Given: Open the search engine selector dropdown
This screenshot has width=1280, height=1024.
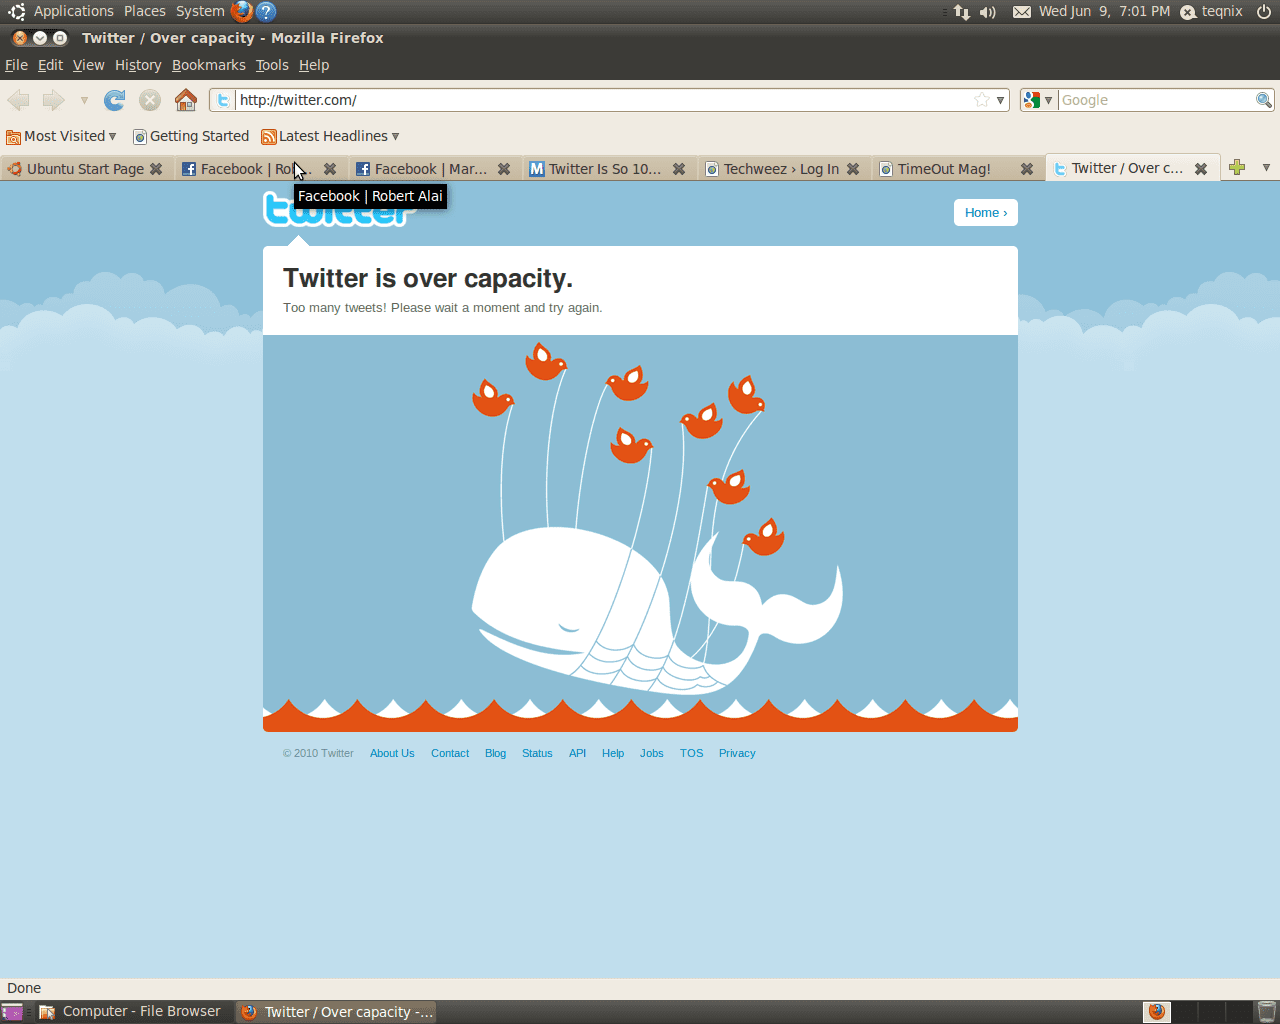Looking at the screenshot, I should [x=1038, y=100].
